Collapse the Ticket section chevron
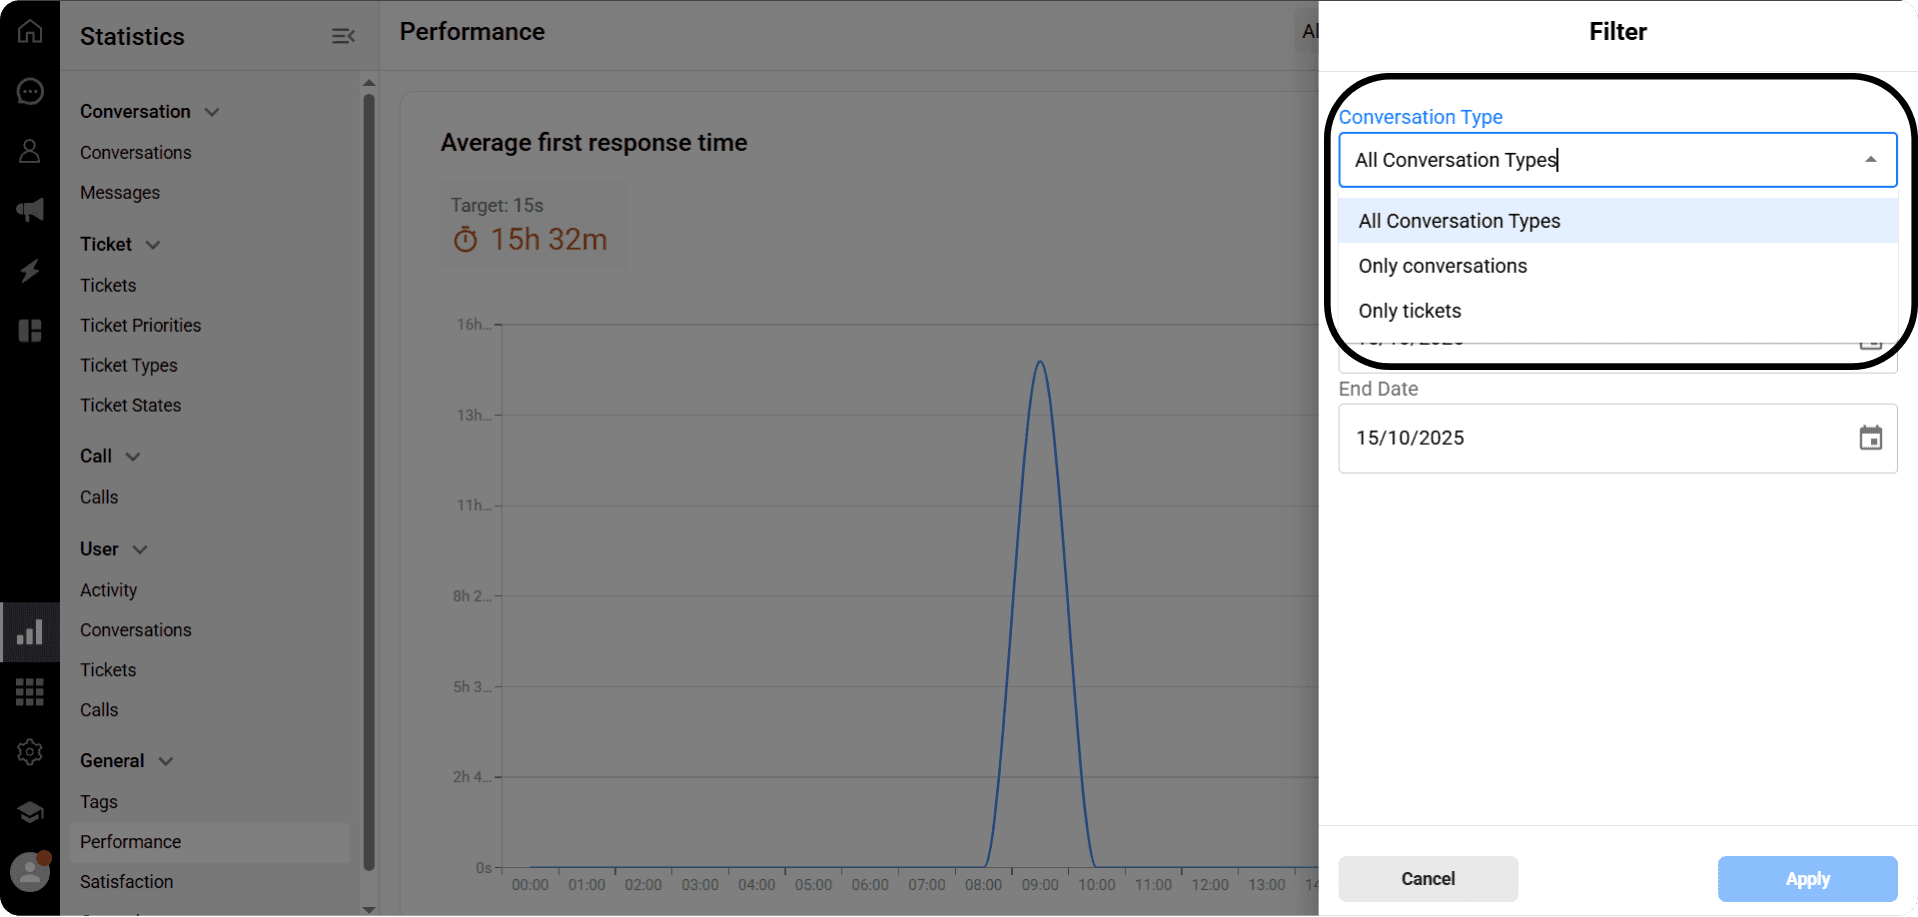The height and width of the screenshot is (917, 1918). [153, 245]
